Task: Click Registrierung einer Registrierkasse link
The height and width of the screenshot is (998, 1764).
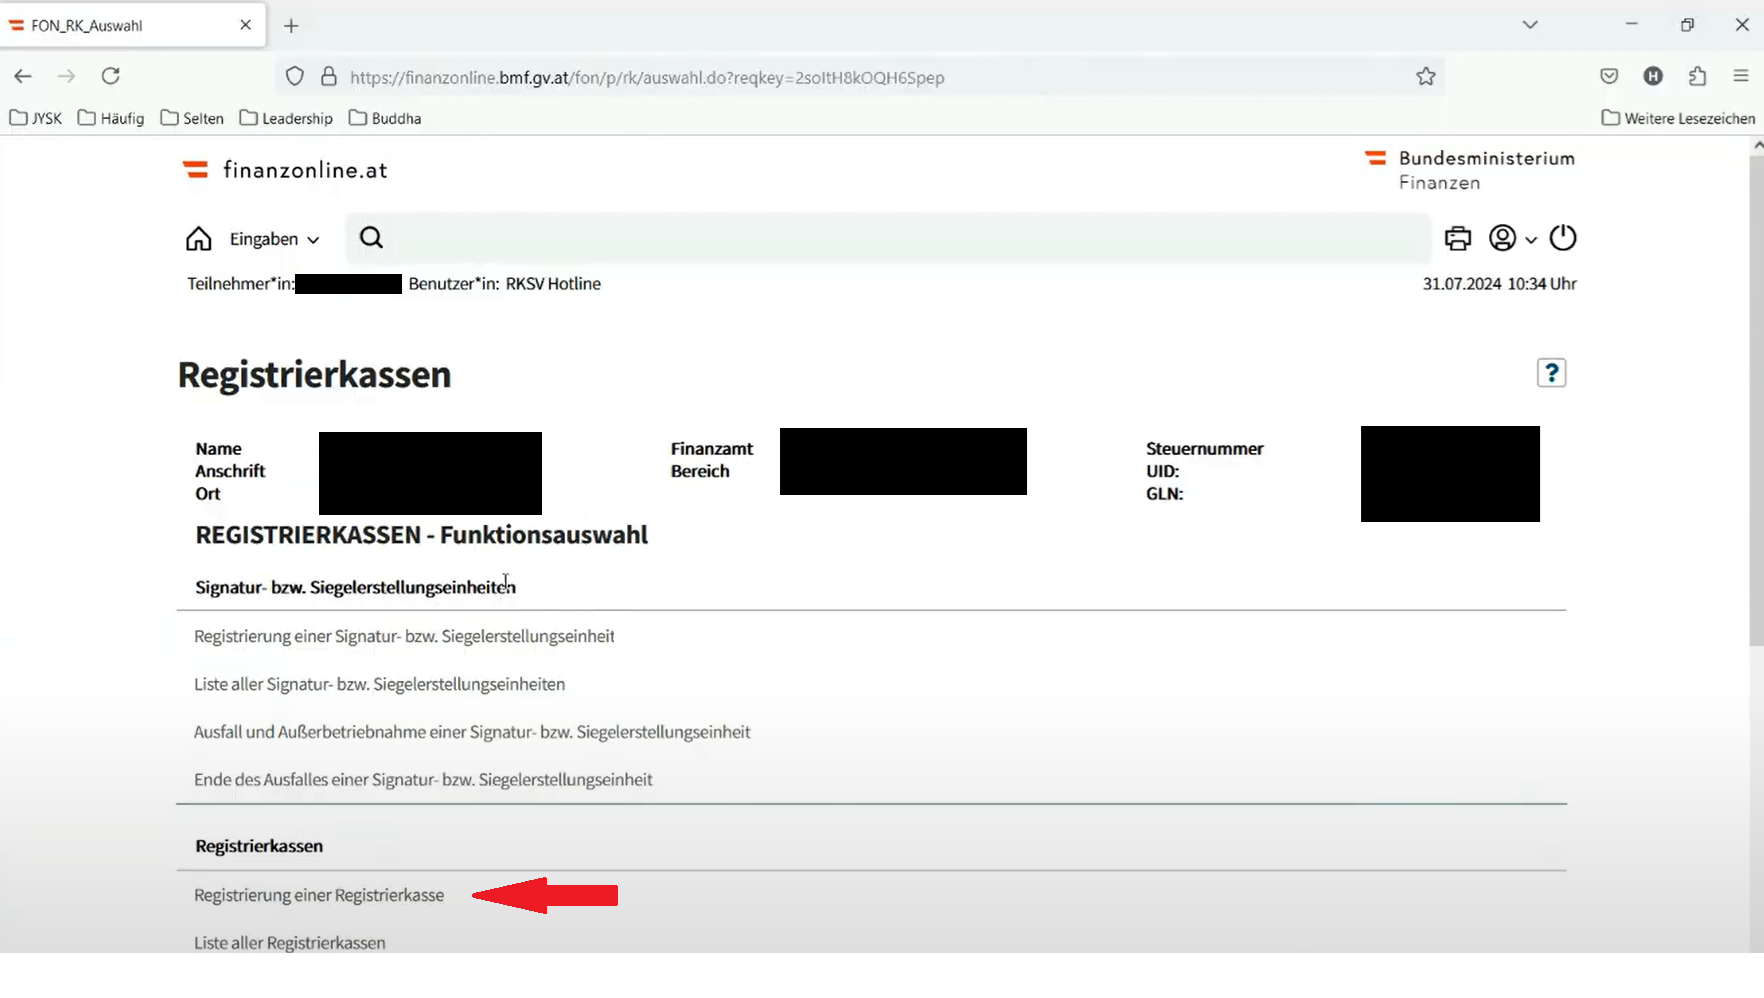Action: pyautogui.click(x=319, y=895)
